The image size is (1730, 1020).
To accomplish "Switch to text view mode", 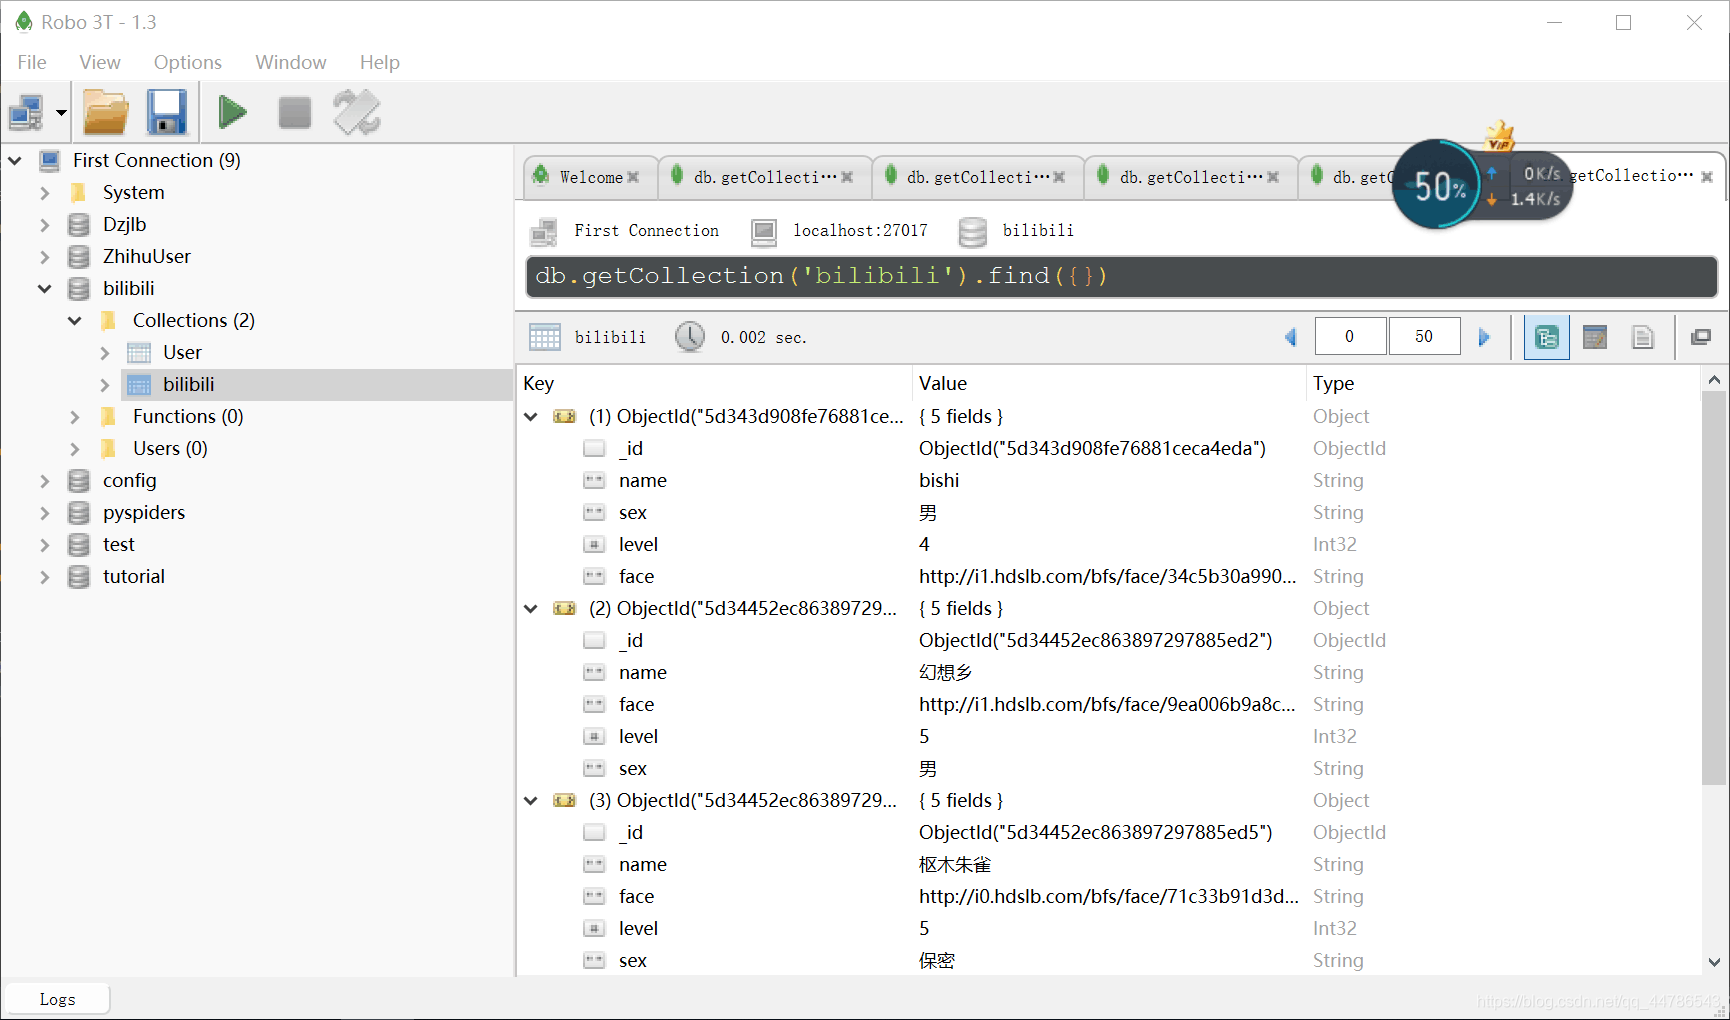I will [1643, 337].
